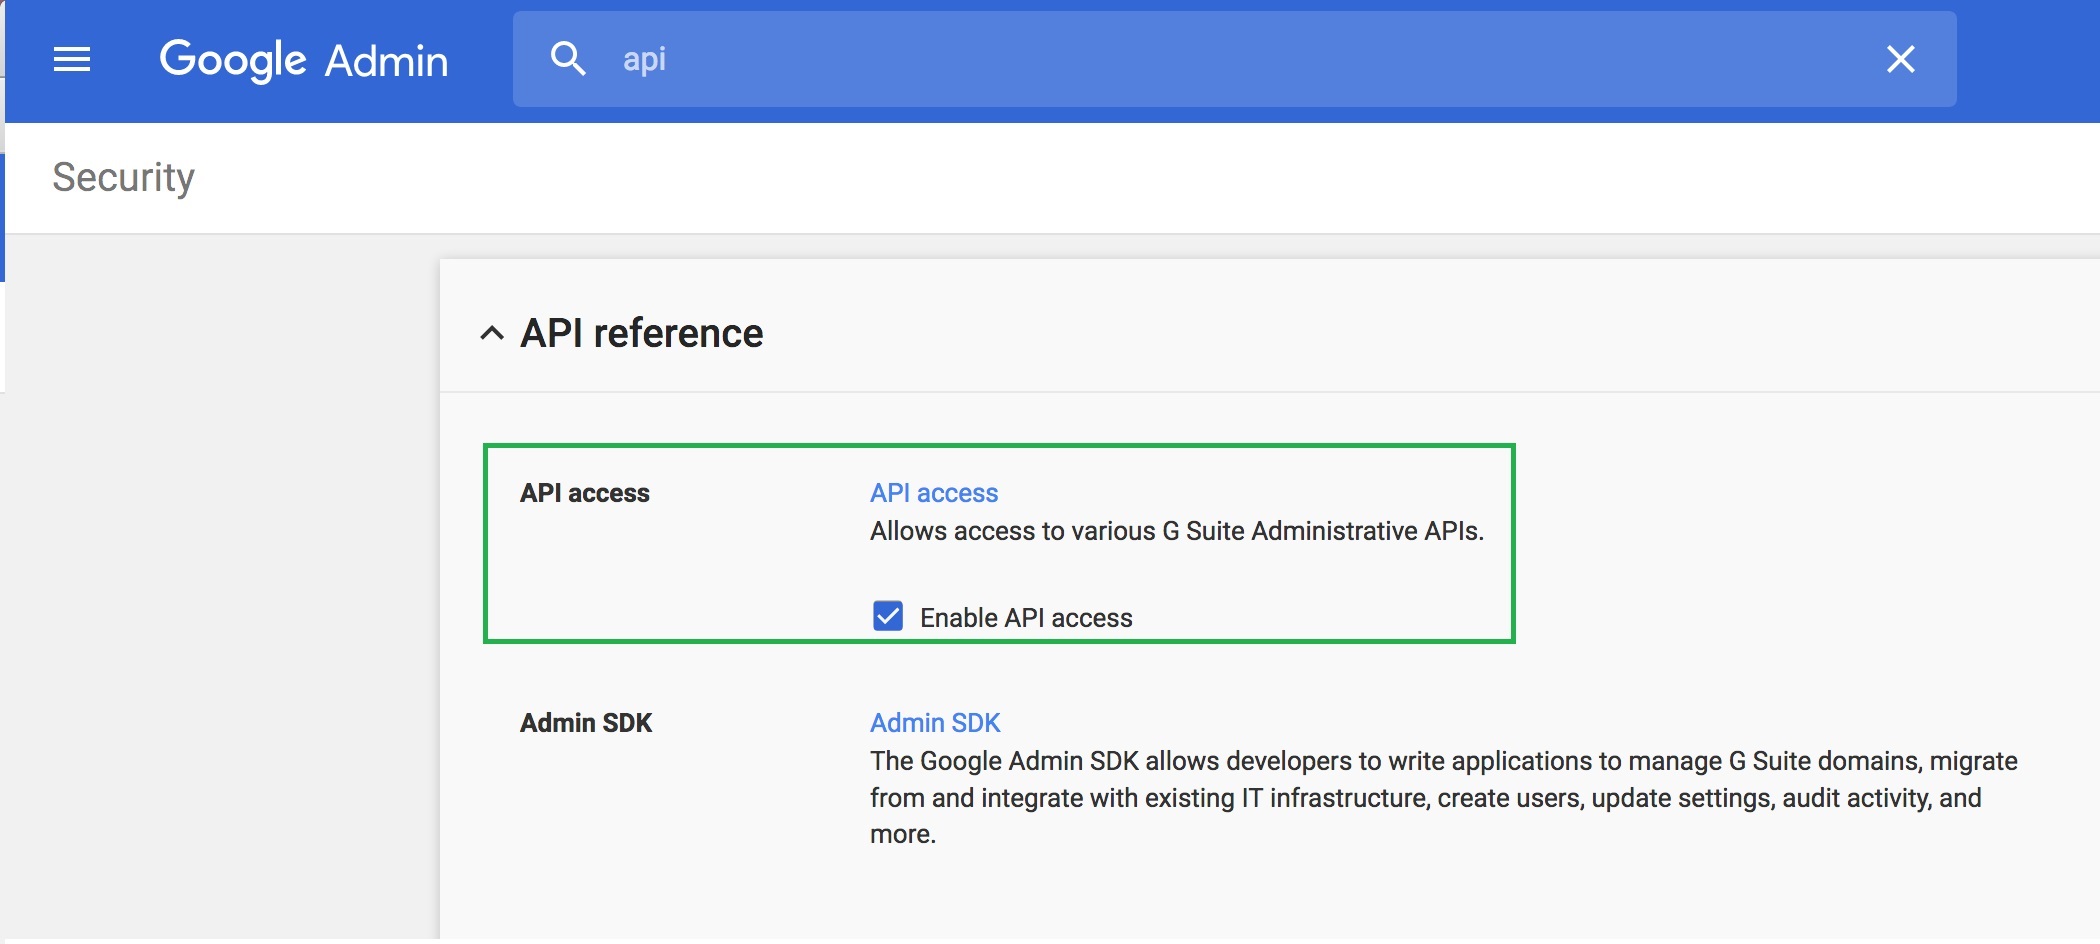Click the 'Enable API access' label text
This screenshot has width=2100, height=944.
(x=1026, y=618)
